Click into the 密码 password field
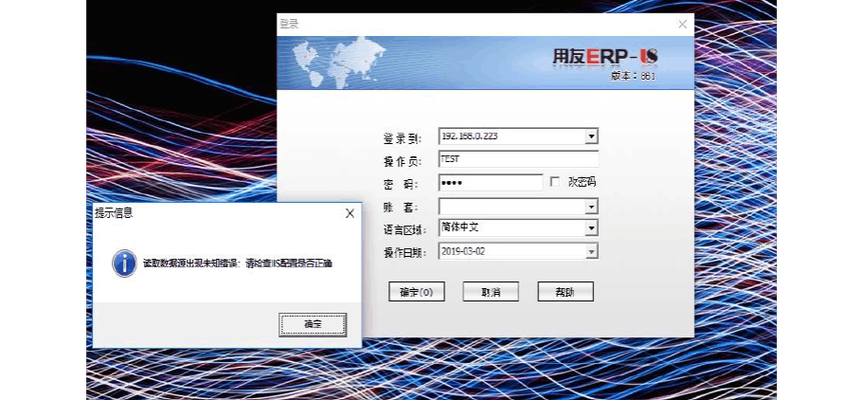 490,182
